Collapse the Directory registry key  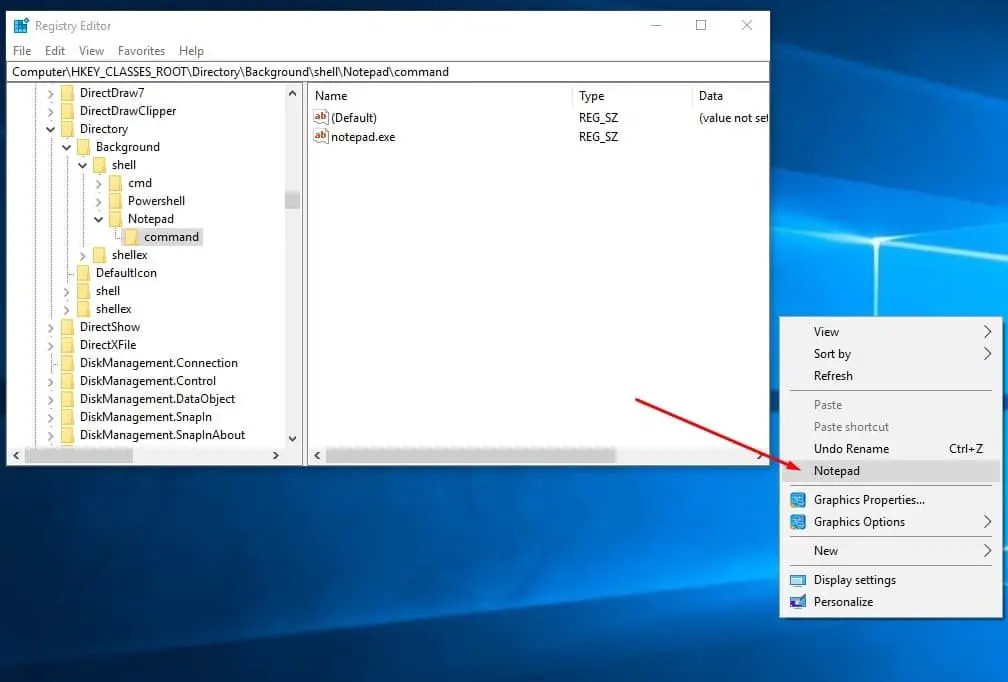tap(50, 128)
